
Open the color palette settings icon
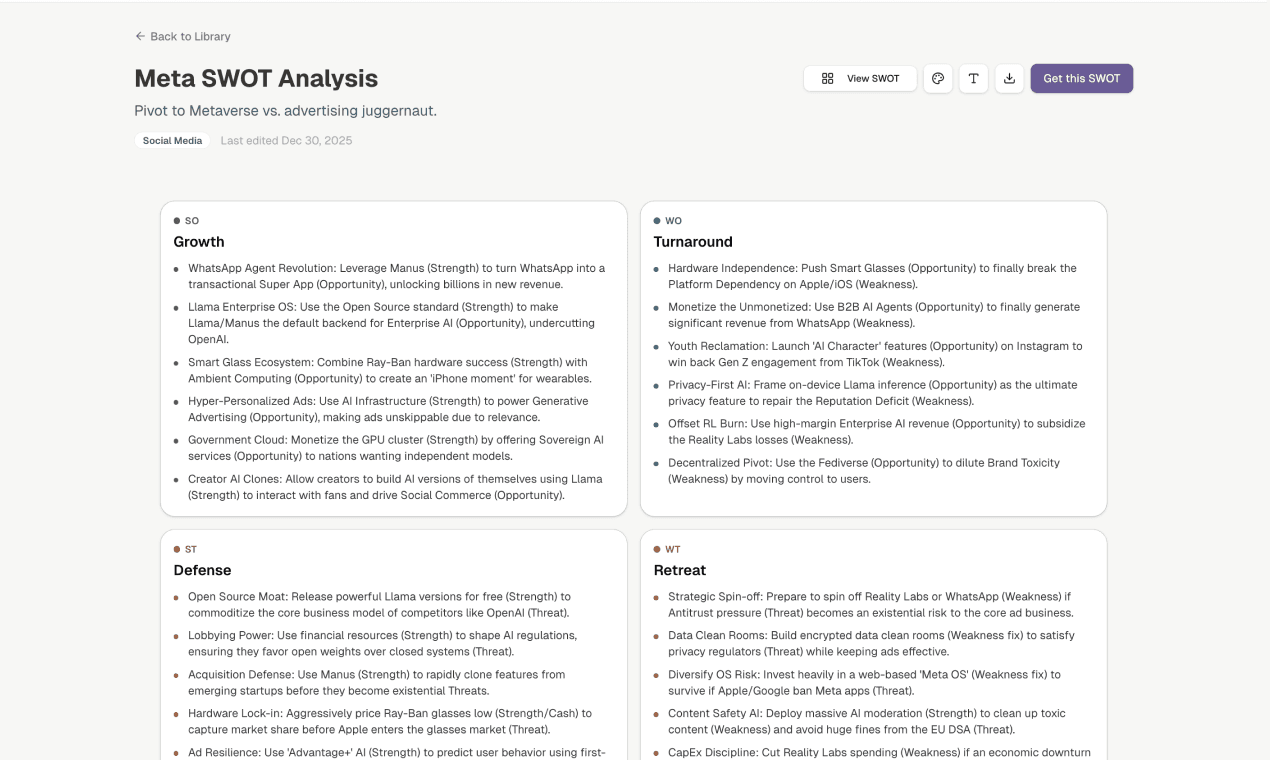[x=937, y=78]
